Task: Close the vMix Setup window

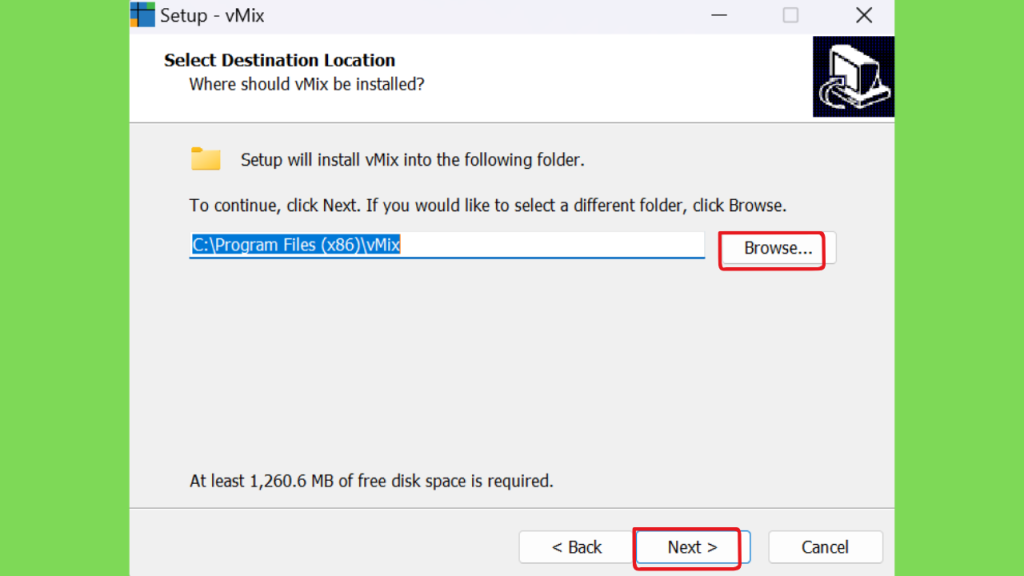Action: [864, 15]
